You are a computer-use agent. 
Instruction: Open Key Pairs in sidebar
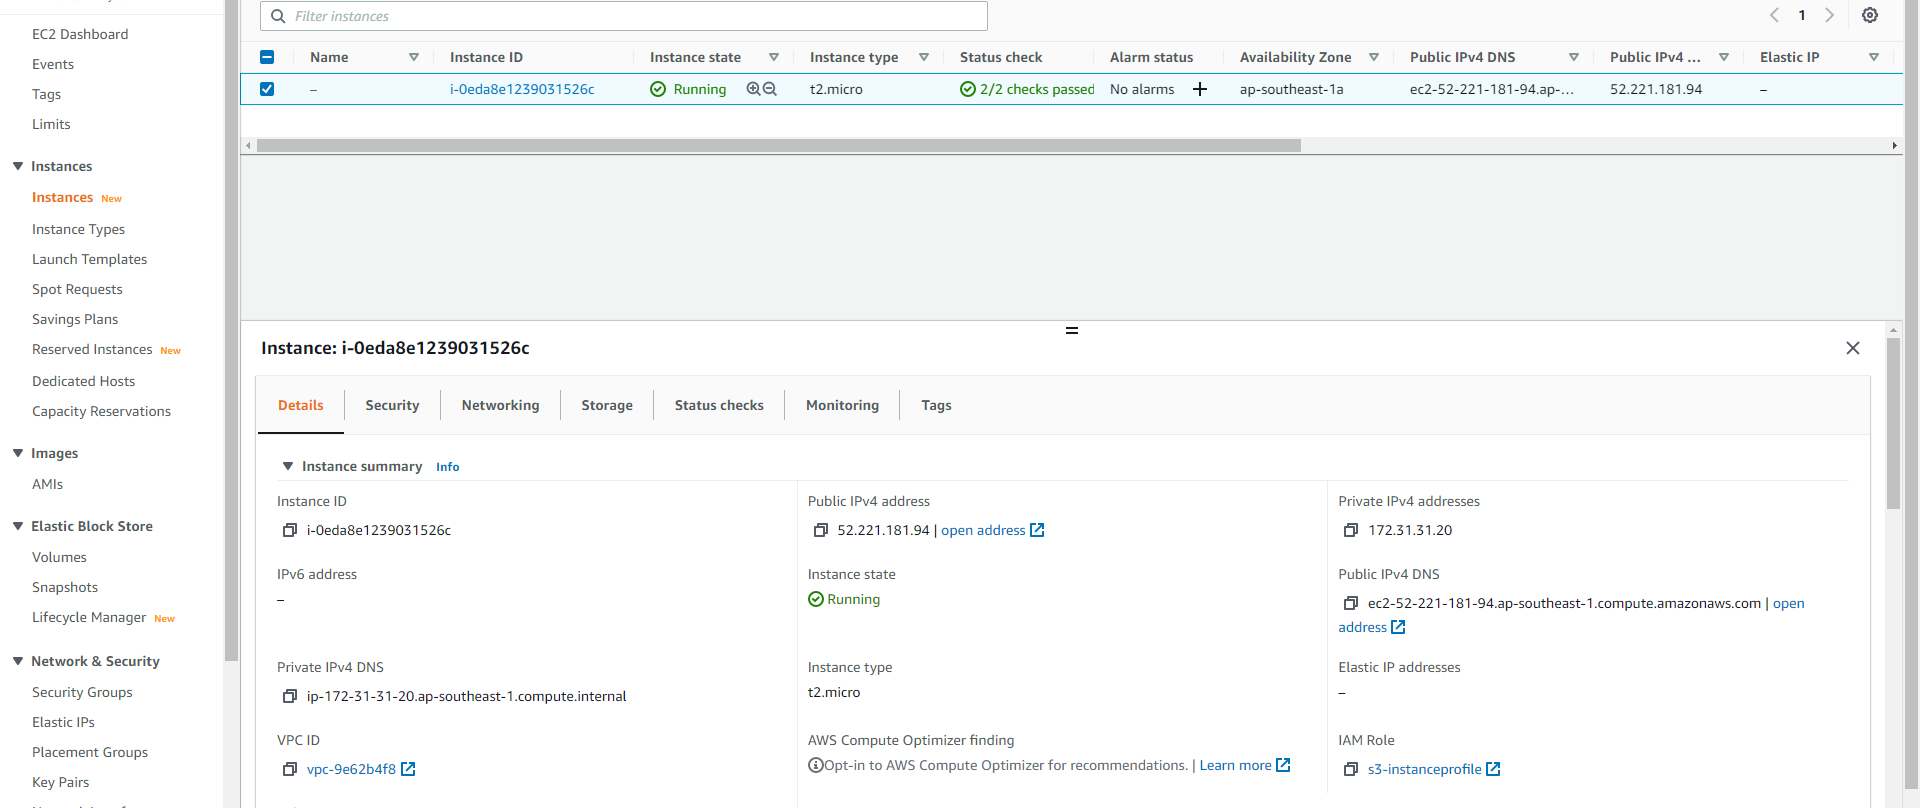click(60, 782)
